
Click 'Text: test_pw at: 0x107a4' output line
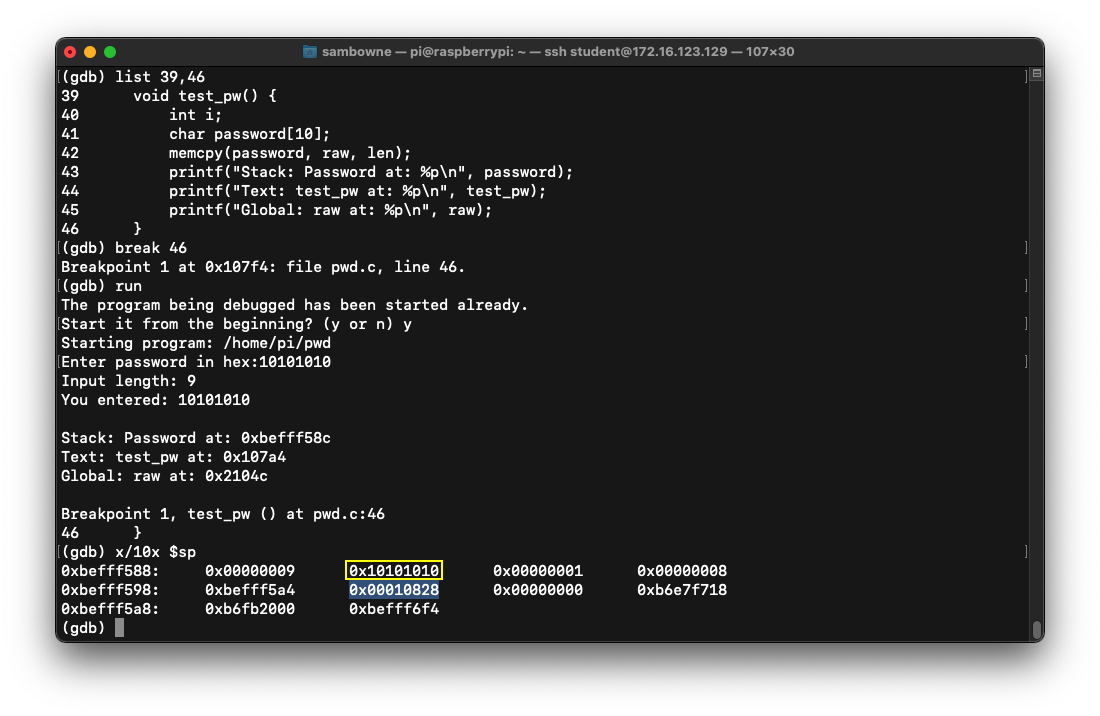pyautogui.click(x=173, y=457)
